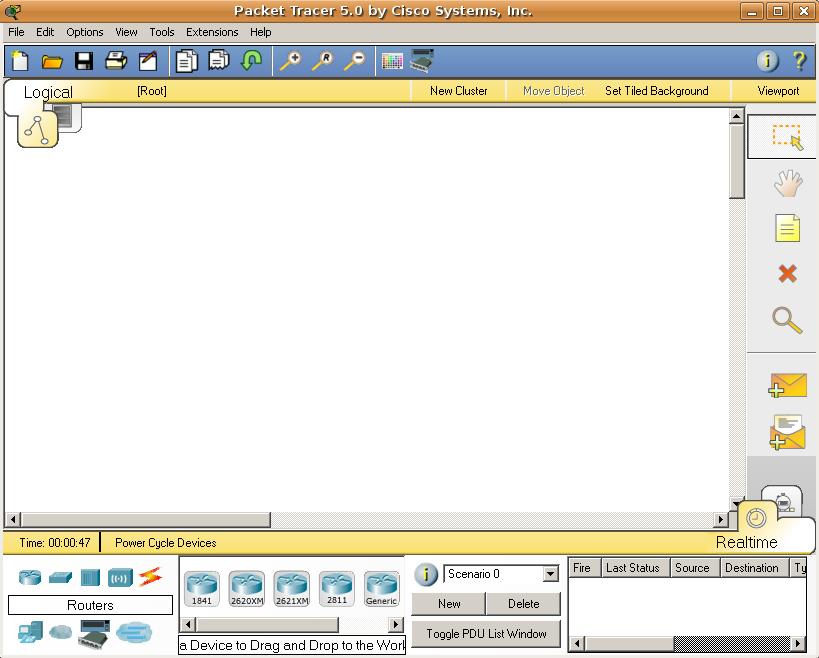Open the File menu
The height and width of the screenshot is (658, 819).
pyautogui.click(x=16, y=32)
